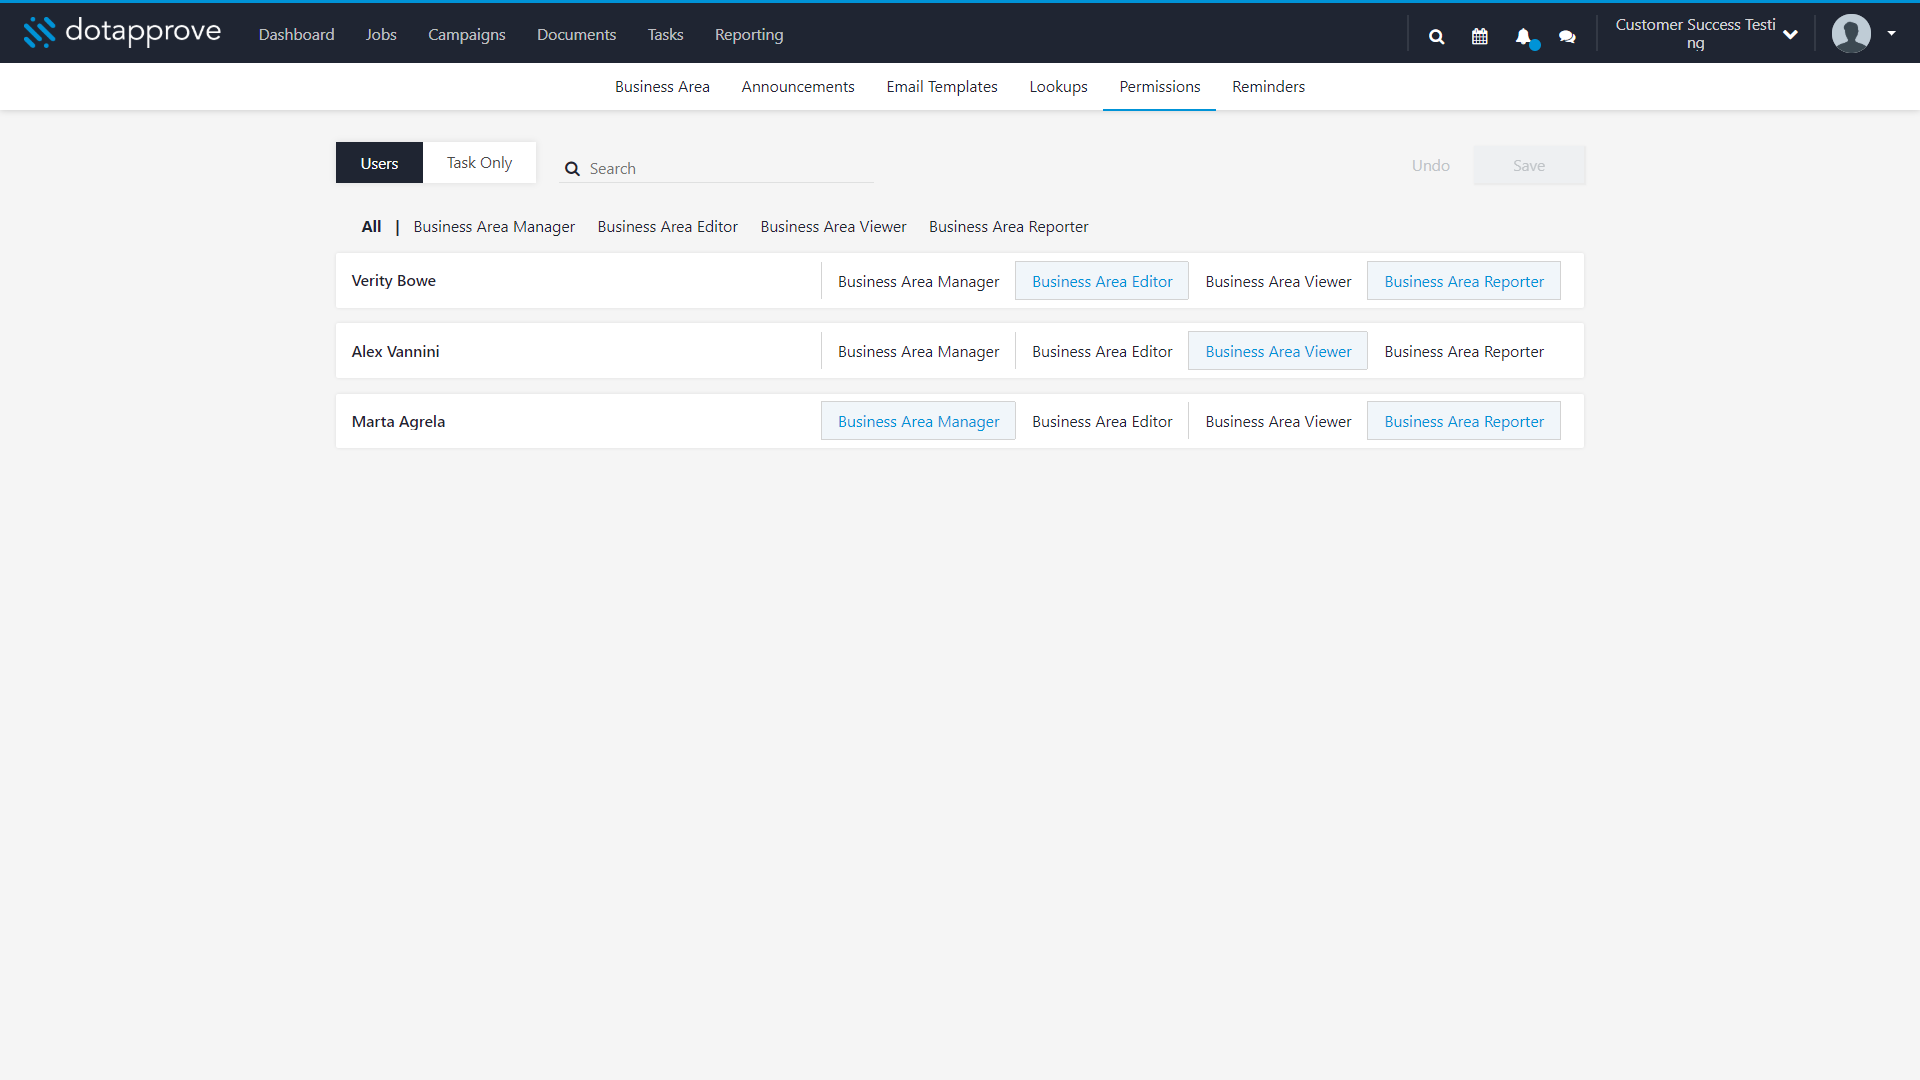Image resolution: width=1920 pixels, height=1080 pixels.
Task: Disable Business Area Reporter for Marta Agrela
Action: point(1464,421)
